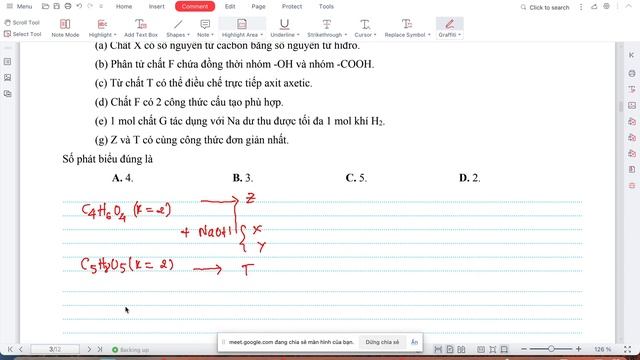Select single page view icon

450,349
